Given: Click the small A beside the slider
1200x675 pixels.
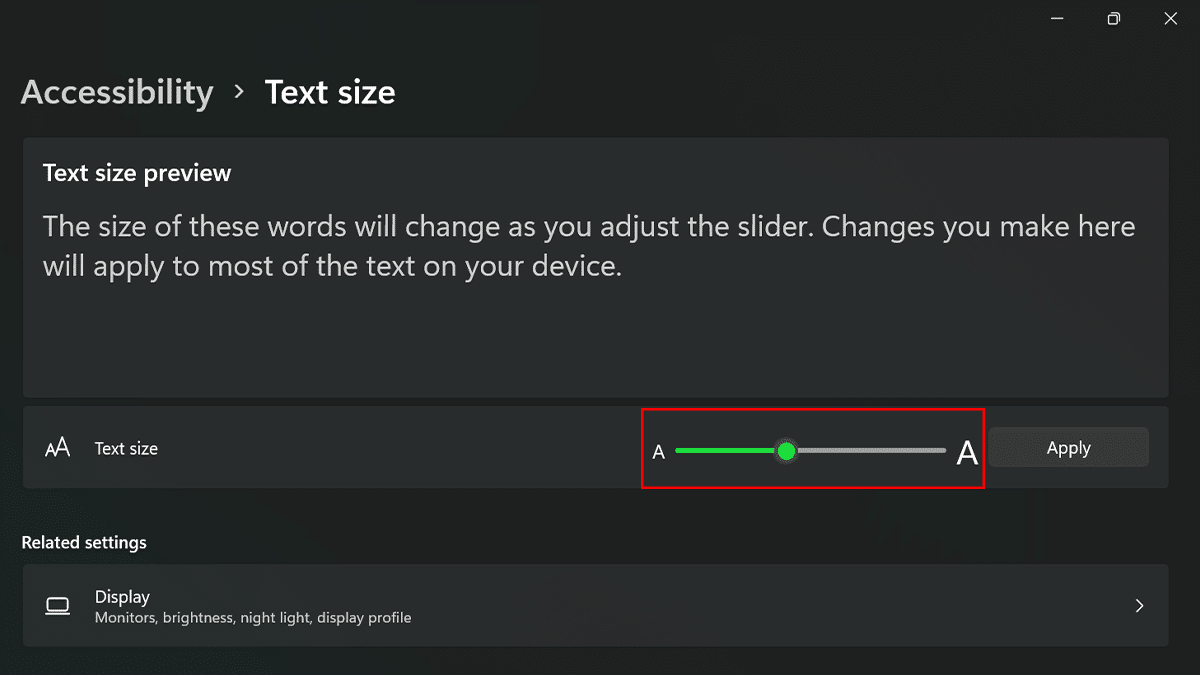Looking at the screenshot, I should [659, 452].
